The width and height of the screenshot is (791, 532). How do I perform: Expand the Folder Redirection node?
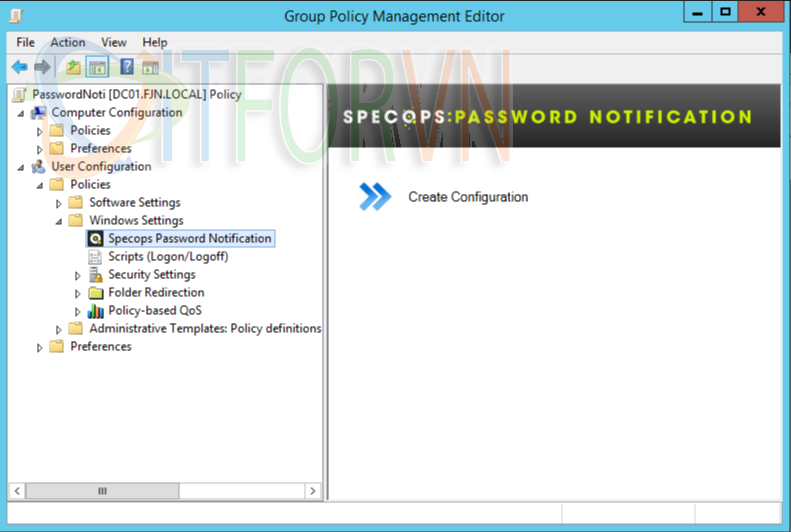tap(78, 293)
